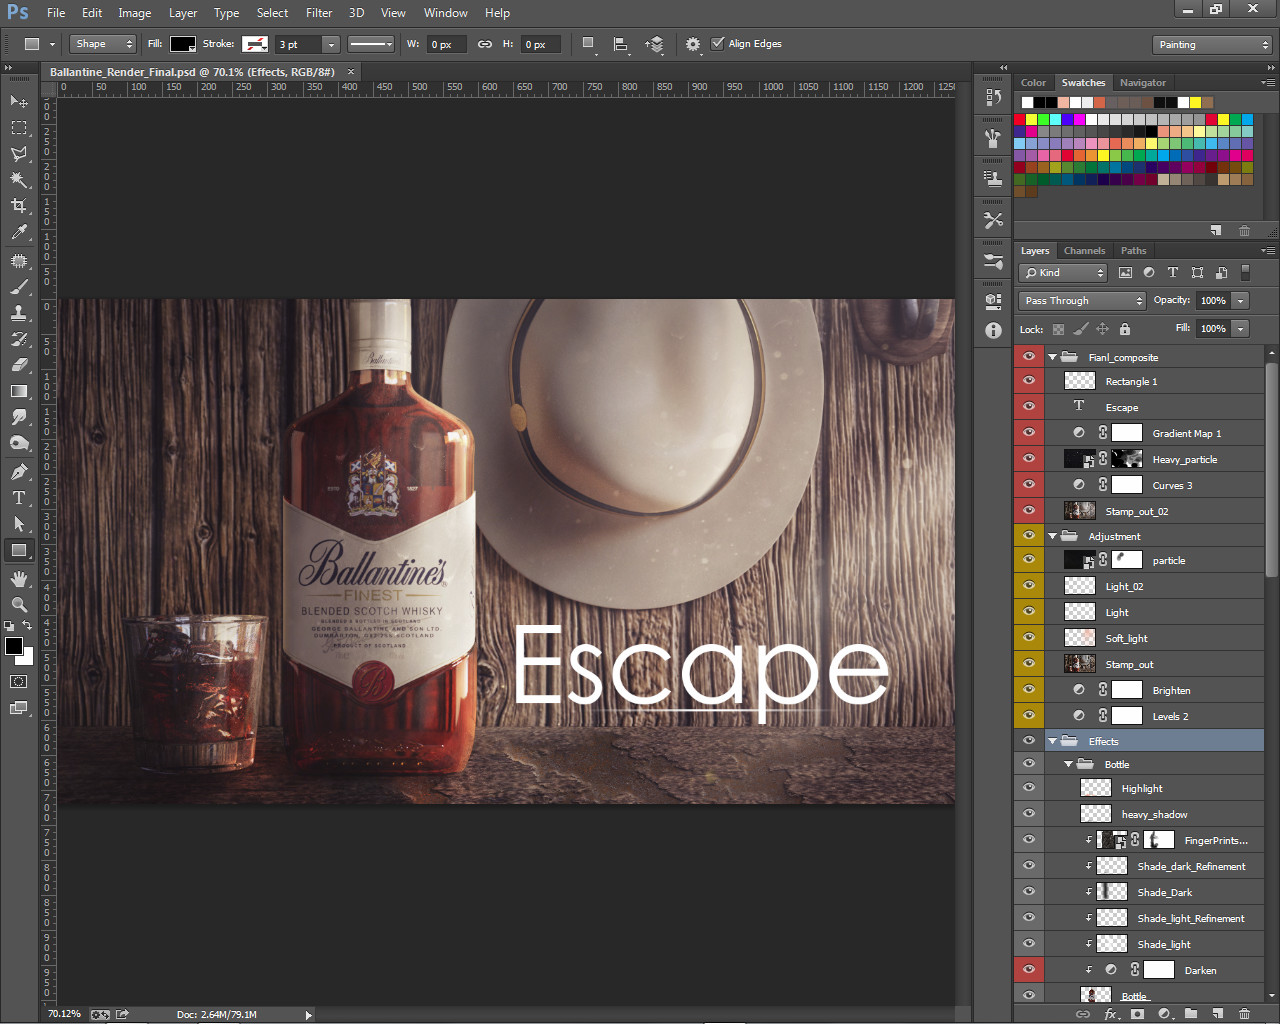The width and height of the screenshot is (1280, 1024).
Task: Click the link width and height icon
Action: pos(485,44)
